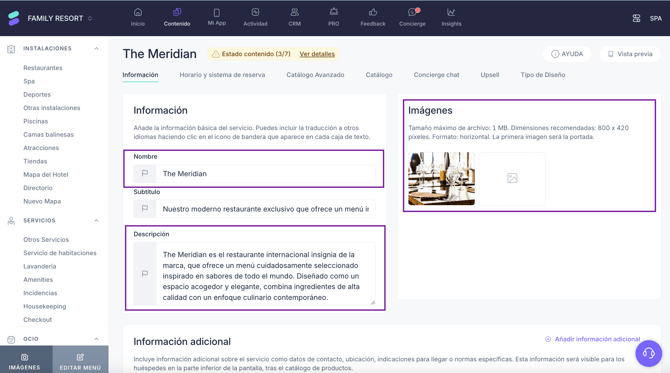Open Lavandería in the sidebar
The image size is (670, 373).
(40, 266)
